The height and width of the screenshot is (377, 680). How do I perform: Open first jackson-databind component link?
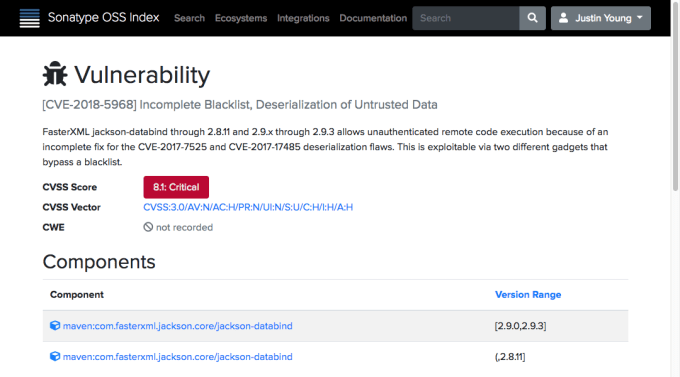(177, 326)
